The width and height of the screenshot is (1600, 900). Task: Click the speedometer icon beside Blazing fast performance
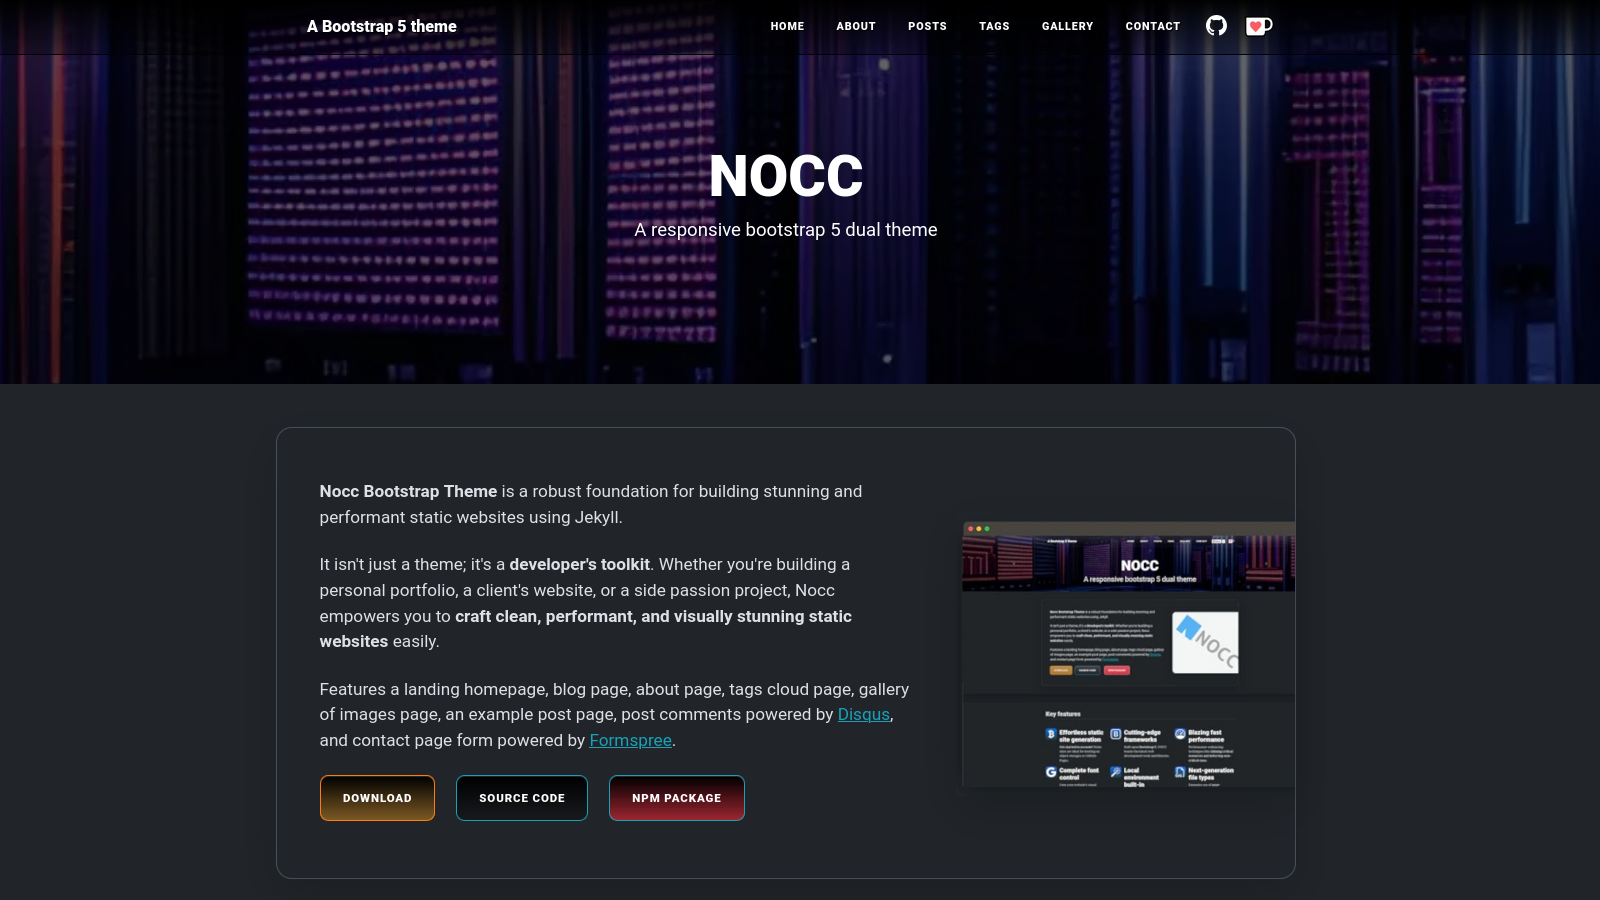(1180, 735)
